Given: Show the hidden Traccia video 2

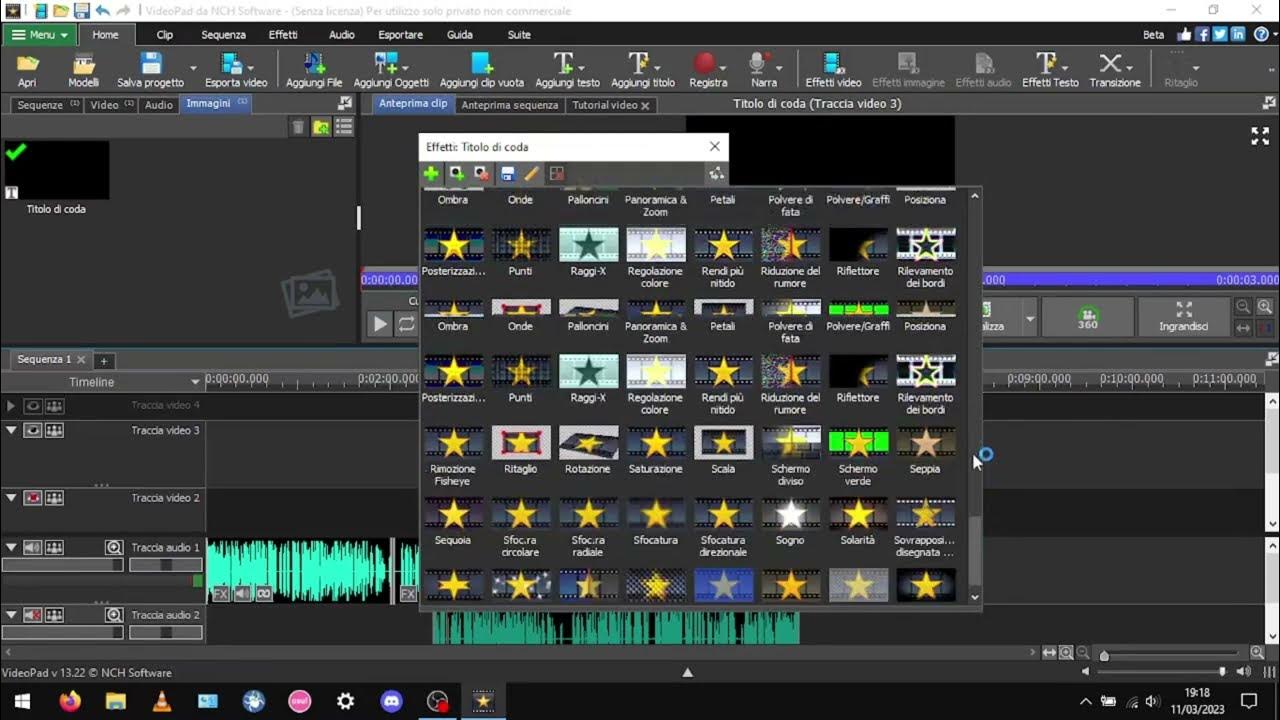Looking at the screenshot, I should click(33, 498).
